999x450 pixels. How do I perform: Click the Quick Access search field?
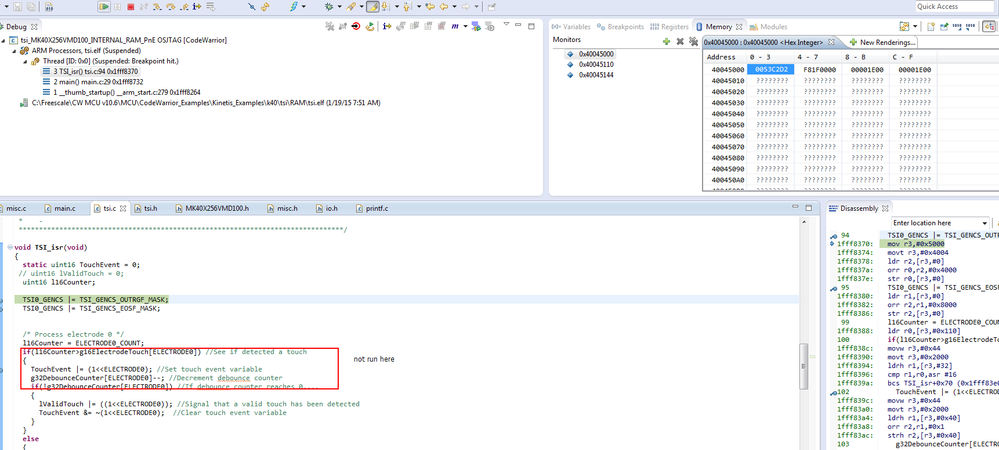pos(954,6)
